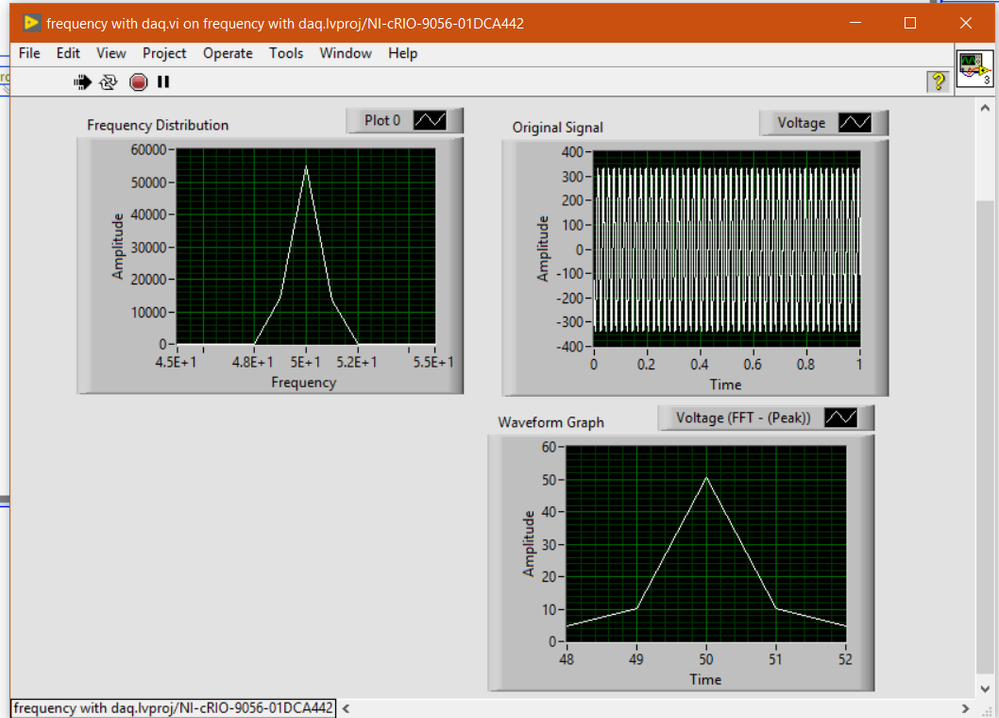Maximize the frequency with daq.vi window

(x=910, y=23)
